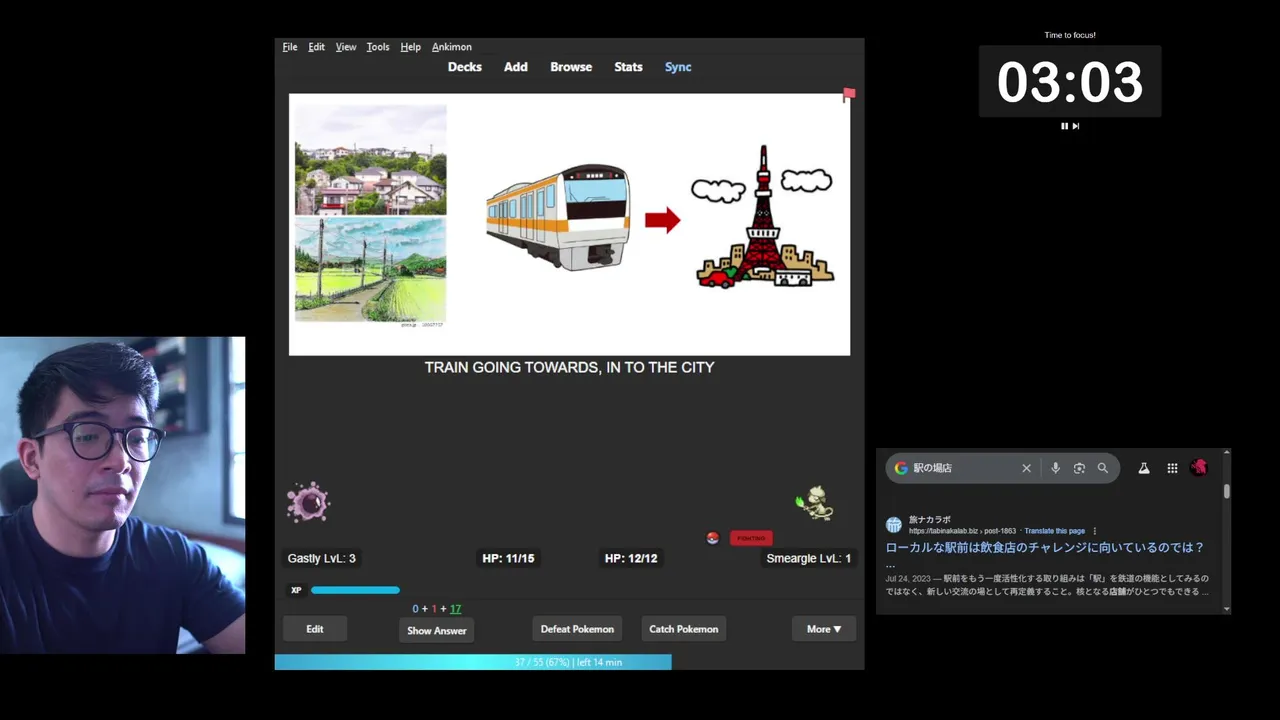1280x720 pixels.
Task: Click the XP label icon
Action: click(x=296, y=590)
